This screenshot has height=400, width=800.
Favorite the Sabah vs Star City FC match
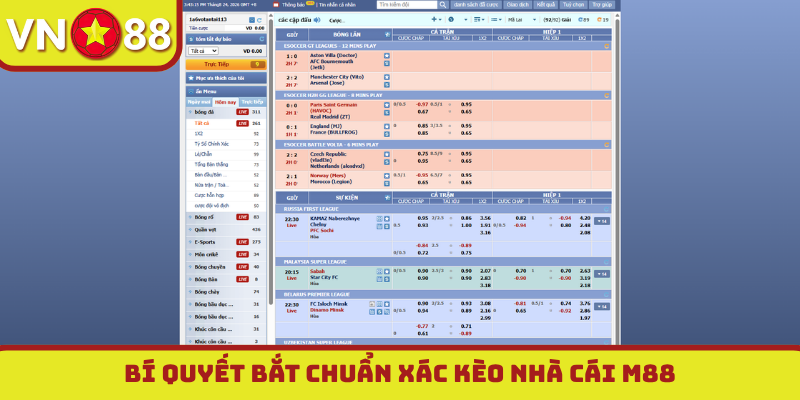(387, 271)
